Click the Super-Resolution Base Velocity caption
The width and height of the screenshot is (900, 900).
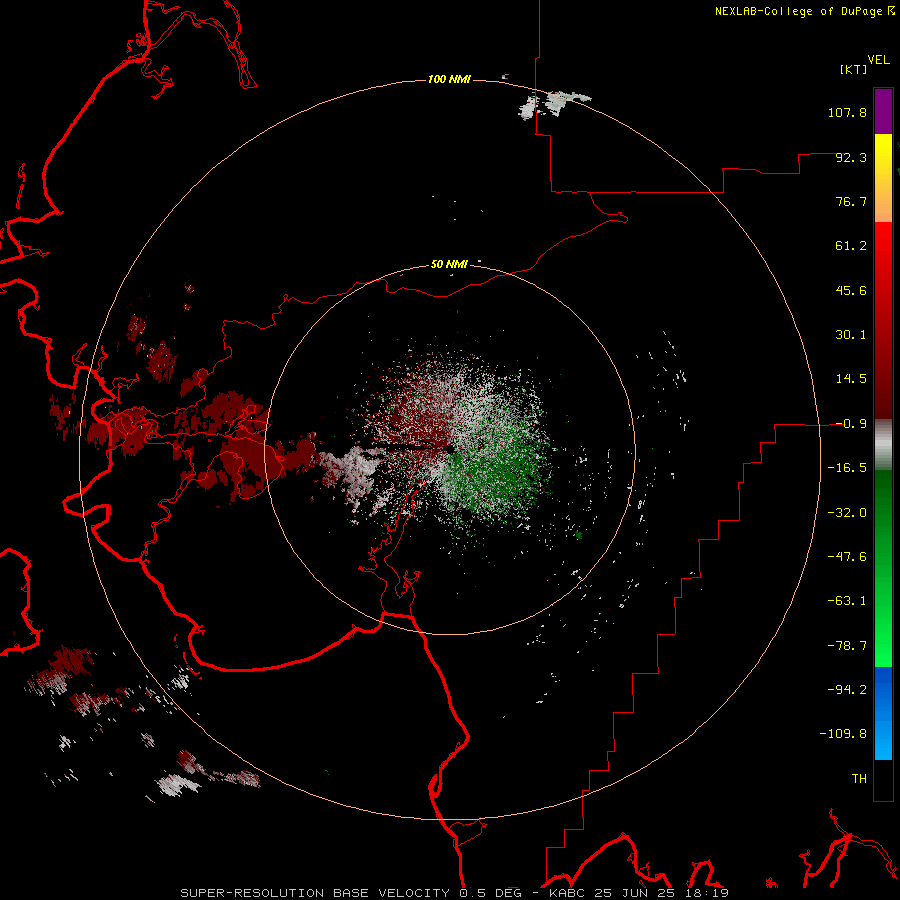point(455,893)
